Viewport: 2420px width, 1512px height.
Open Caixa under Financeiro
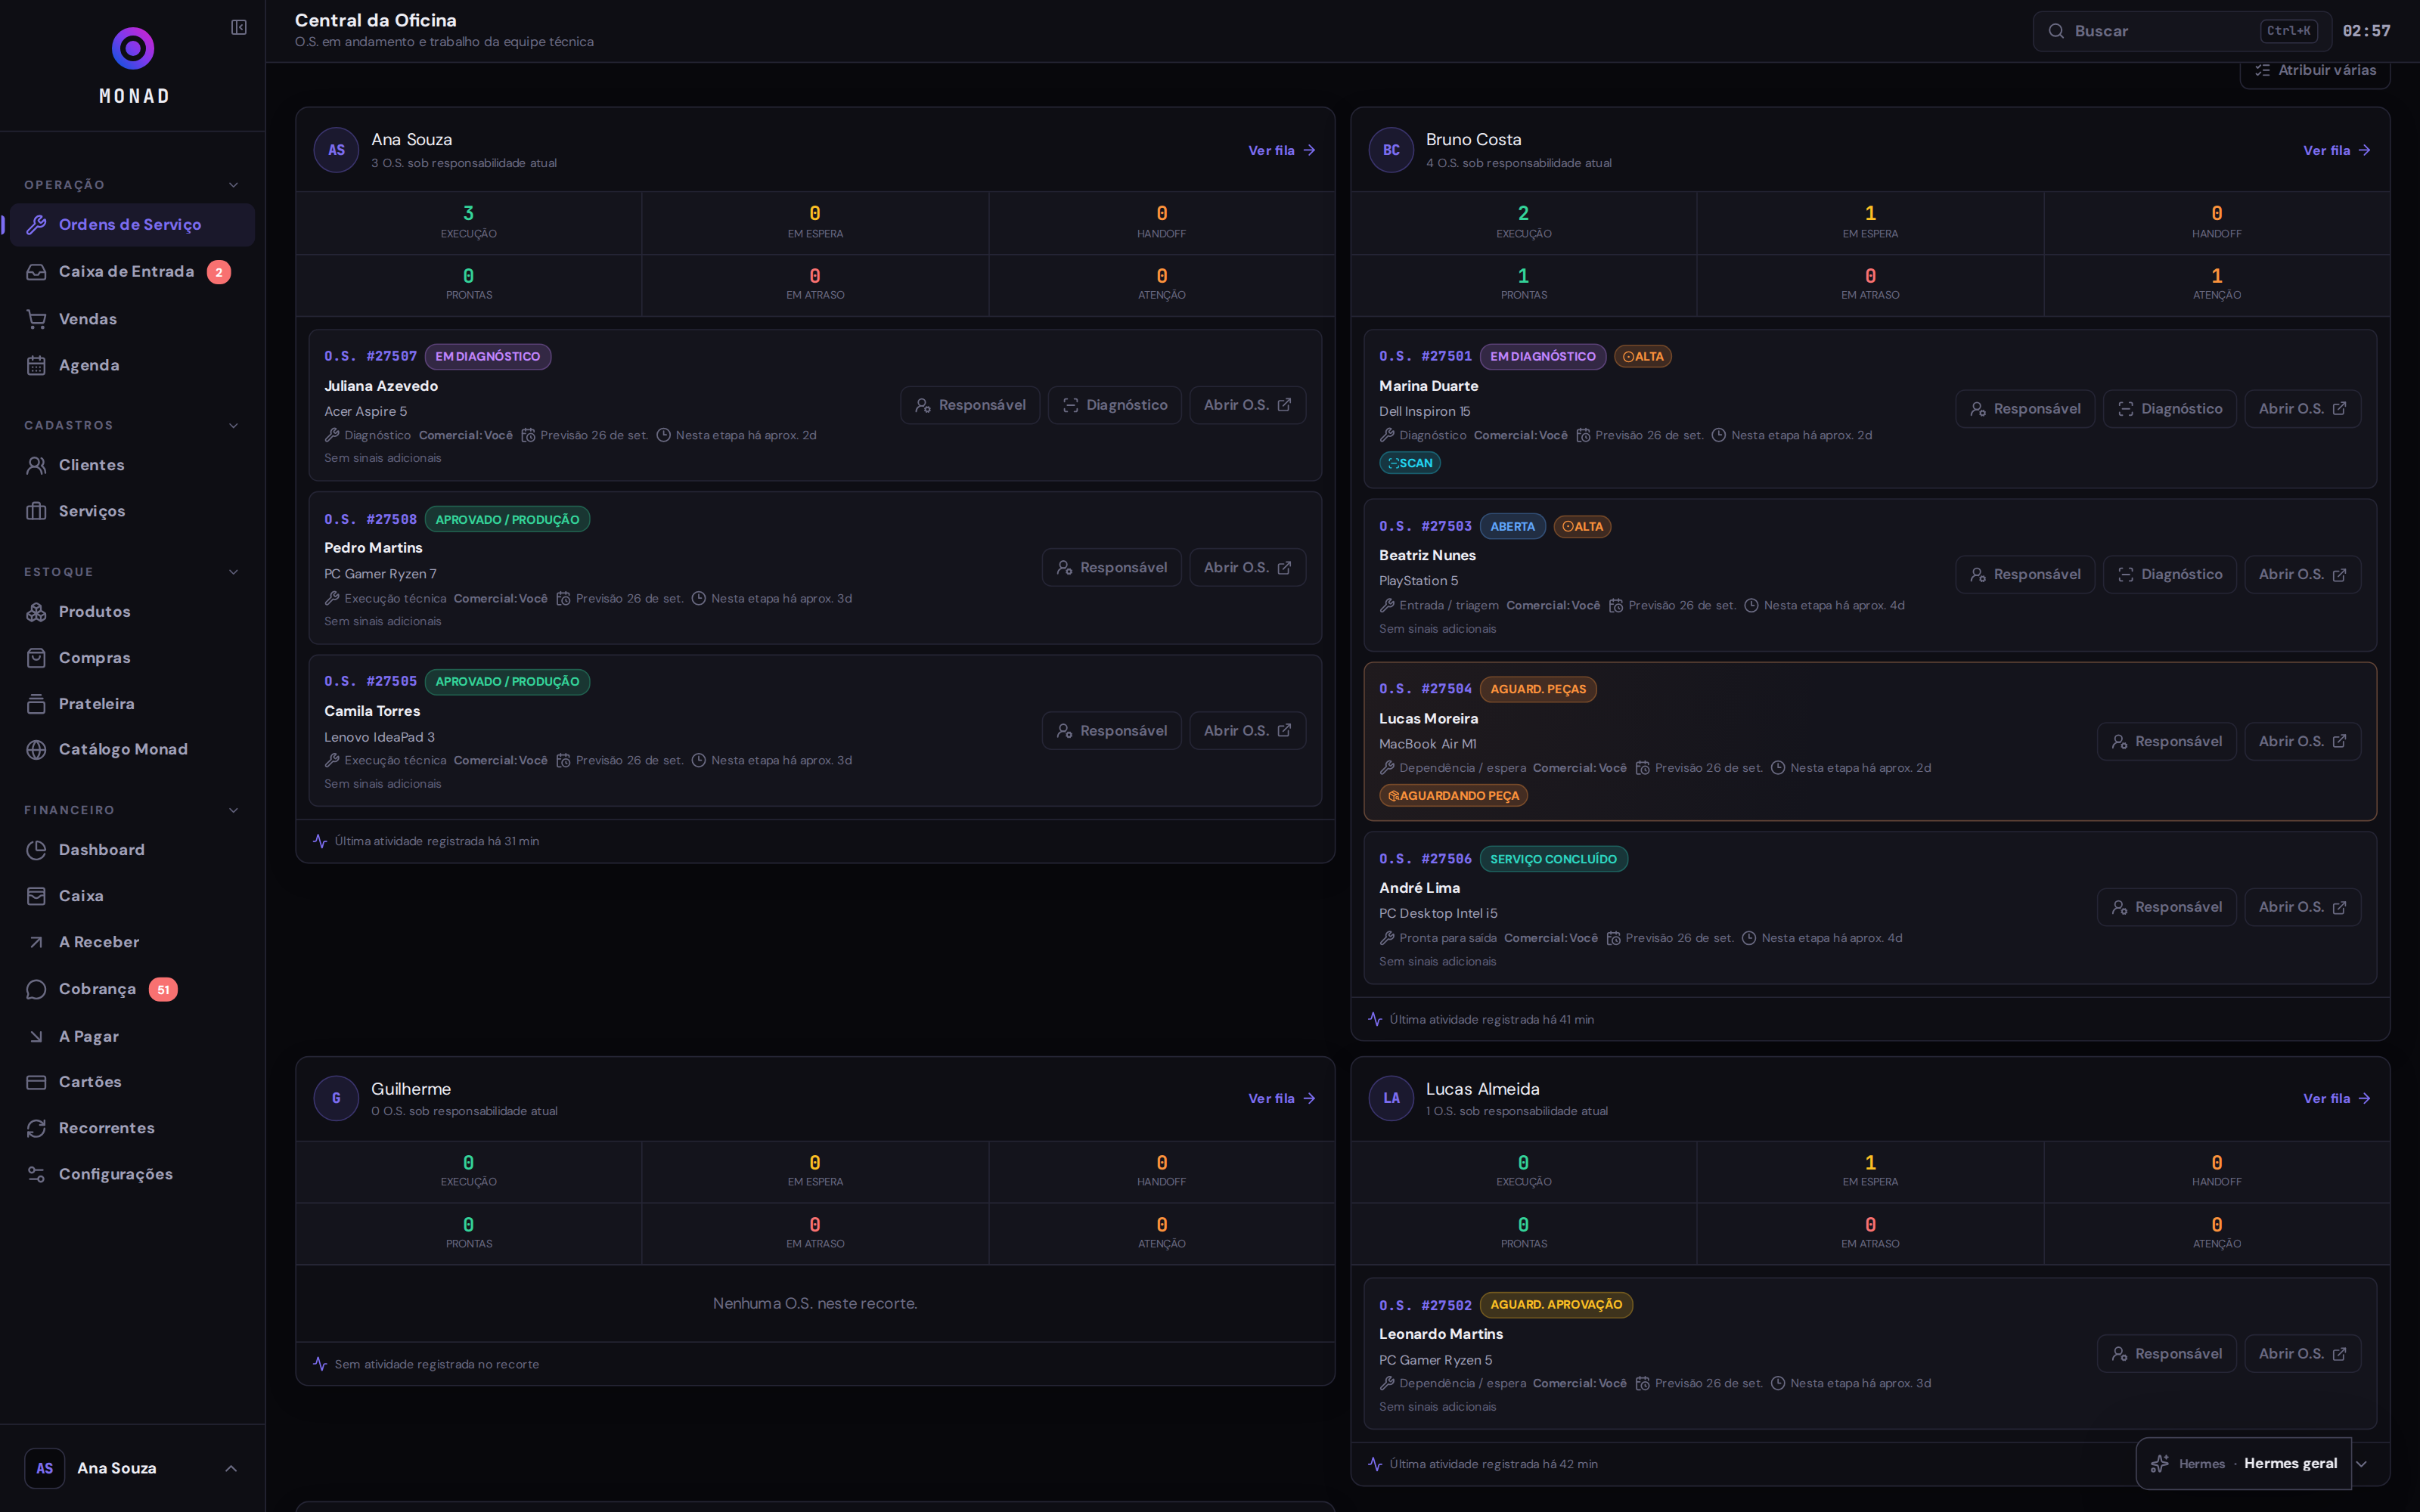(x=132, y=896)
